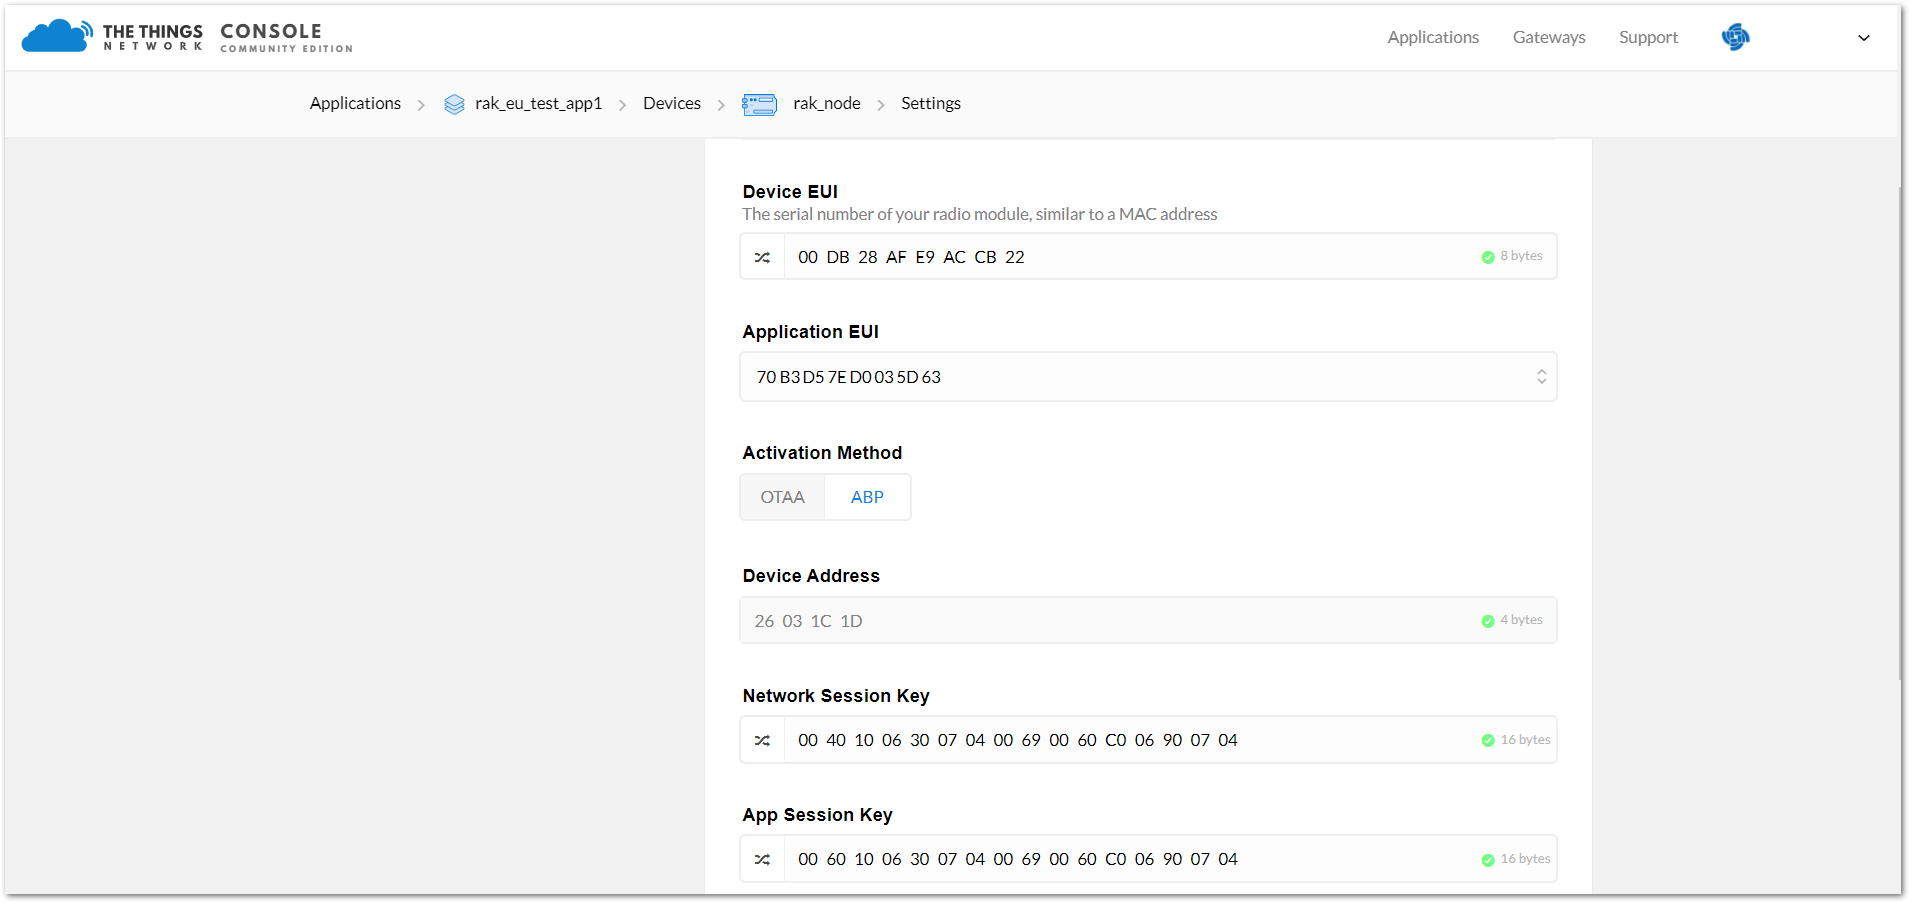
Task: Open the user profile avatar
Action: click(1735, 37)
